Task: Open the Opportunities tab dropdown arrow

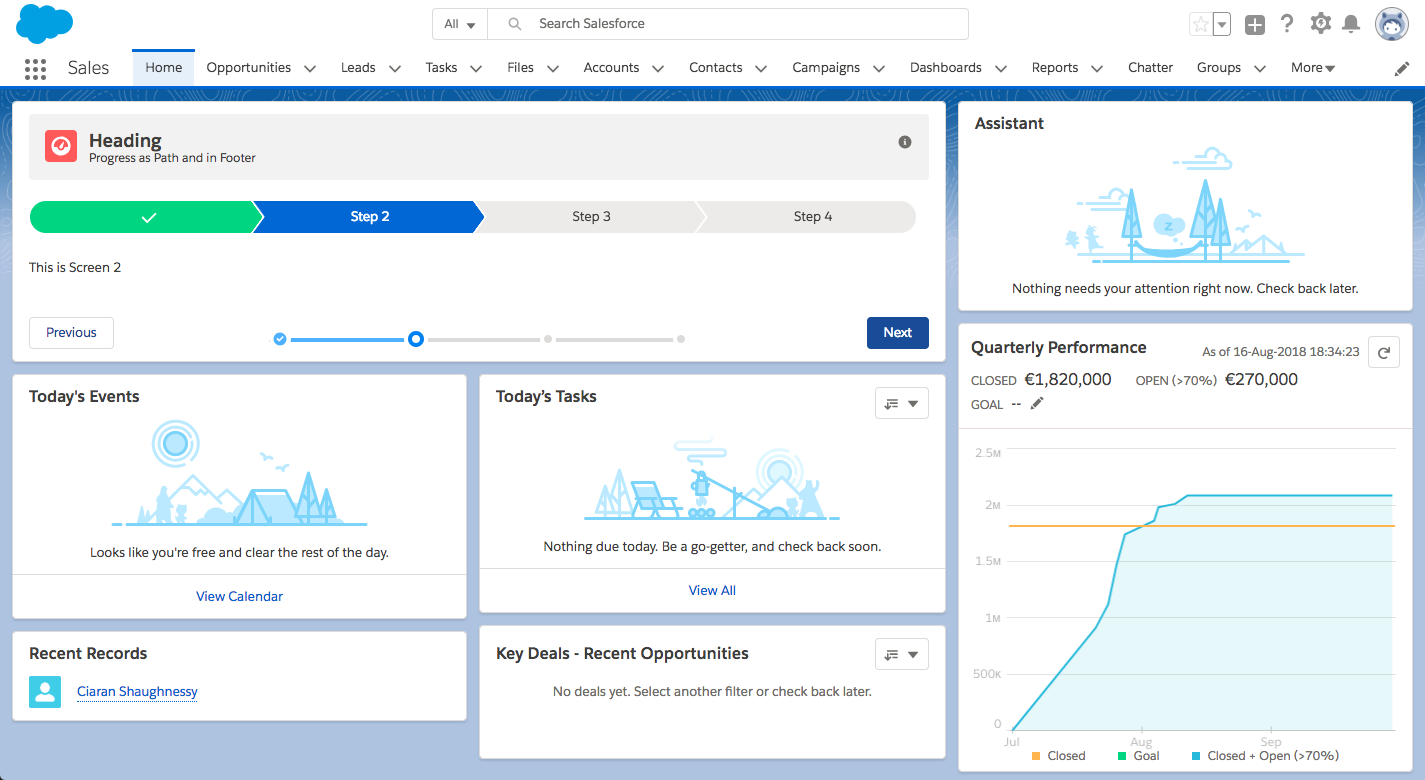Action: click(x=310, y=68)
